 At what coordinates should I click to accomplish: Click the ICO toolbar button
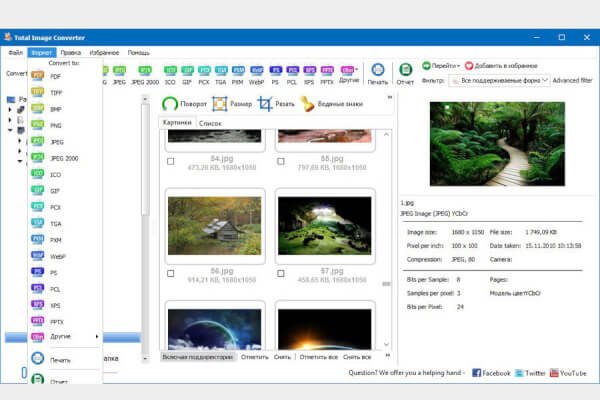click(x=170, y=75)
